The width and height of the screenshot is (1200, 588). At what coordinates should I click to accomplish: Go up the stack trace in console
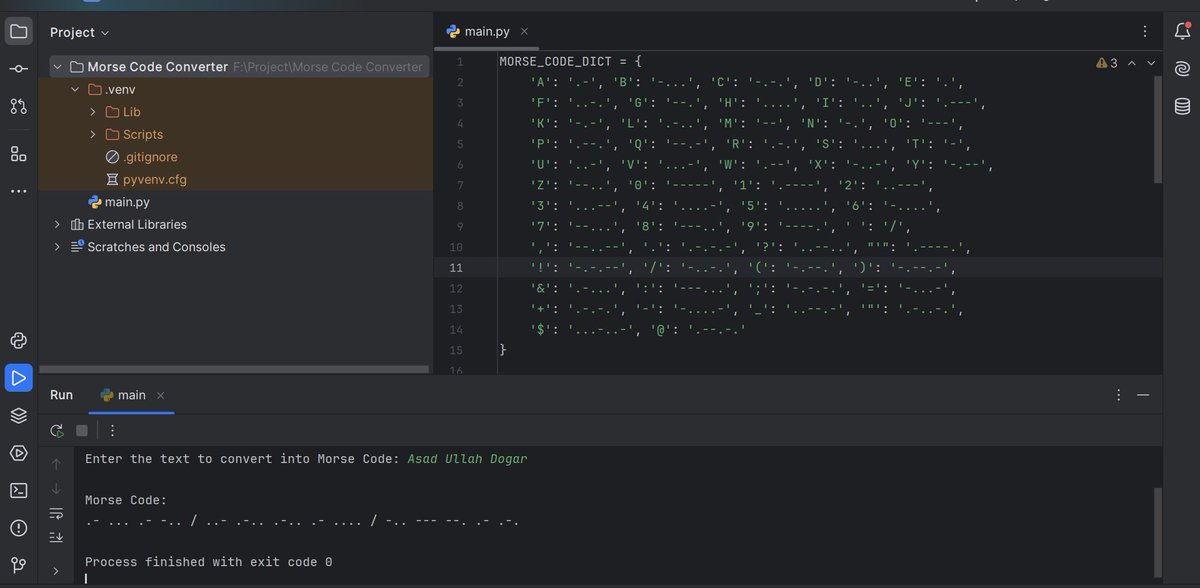click(x=57, y=464)
